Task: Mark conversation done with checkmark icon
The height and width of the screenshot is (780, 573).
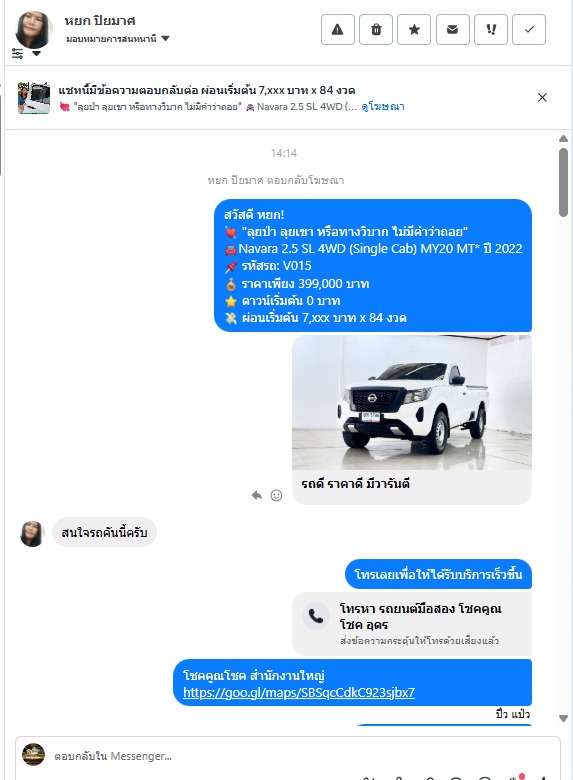Action: tap(529, 30)
